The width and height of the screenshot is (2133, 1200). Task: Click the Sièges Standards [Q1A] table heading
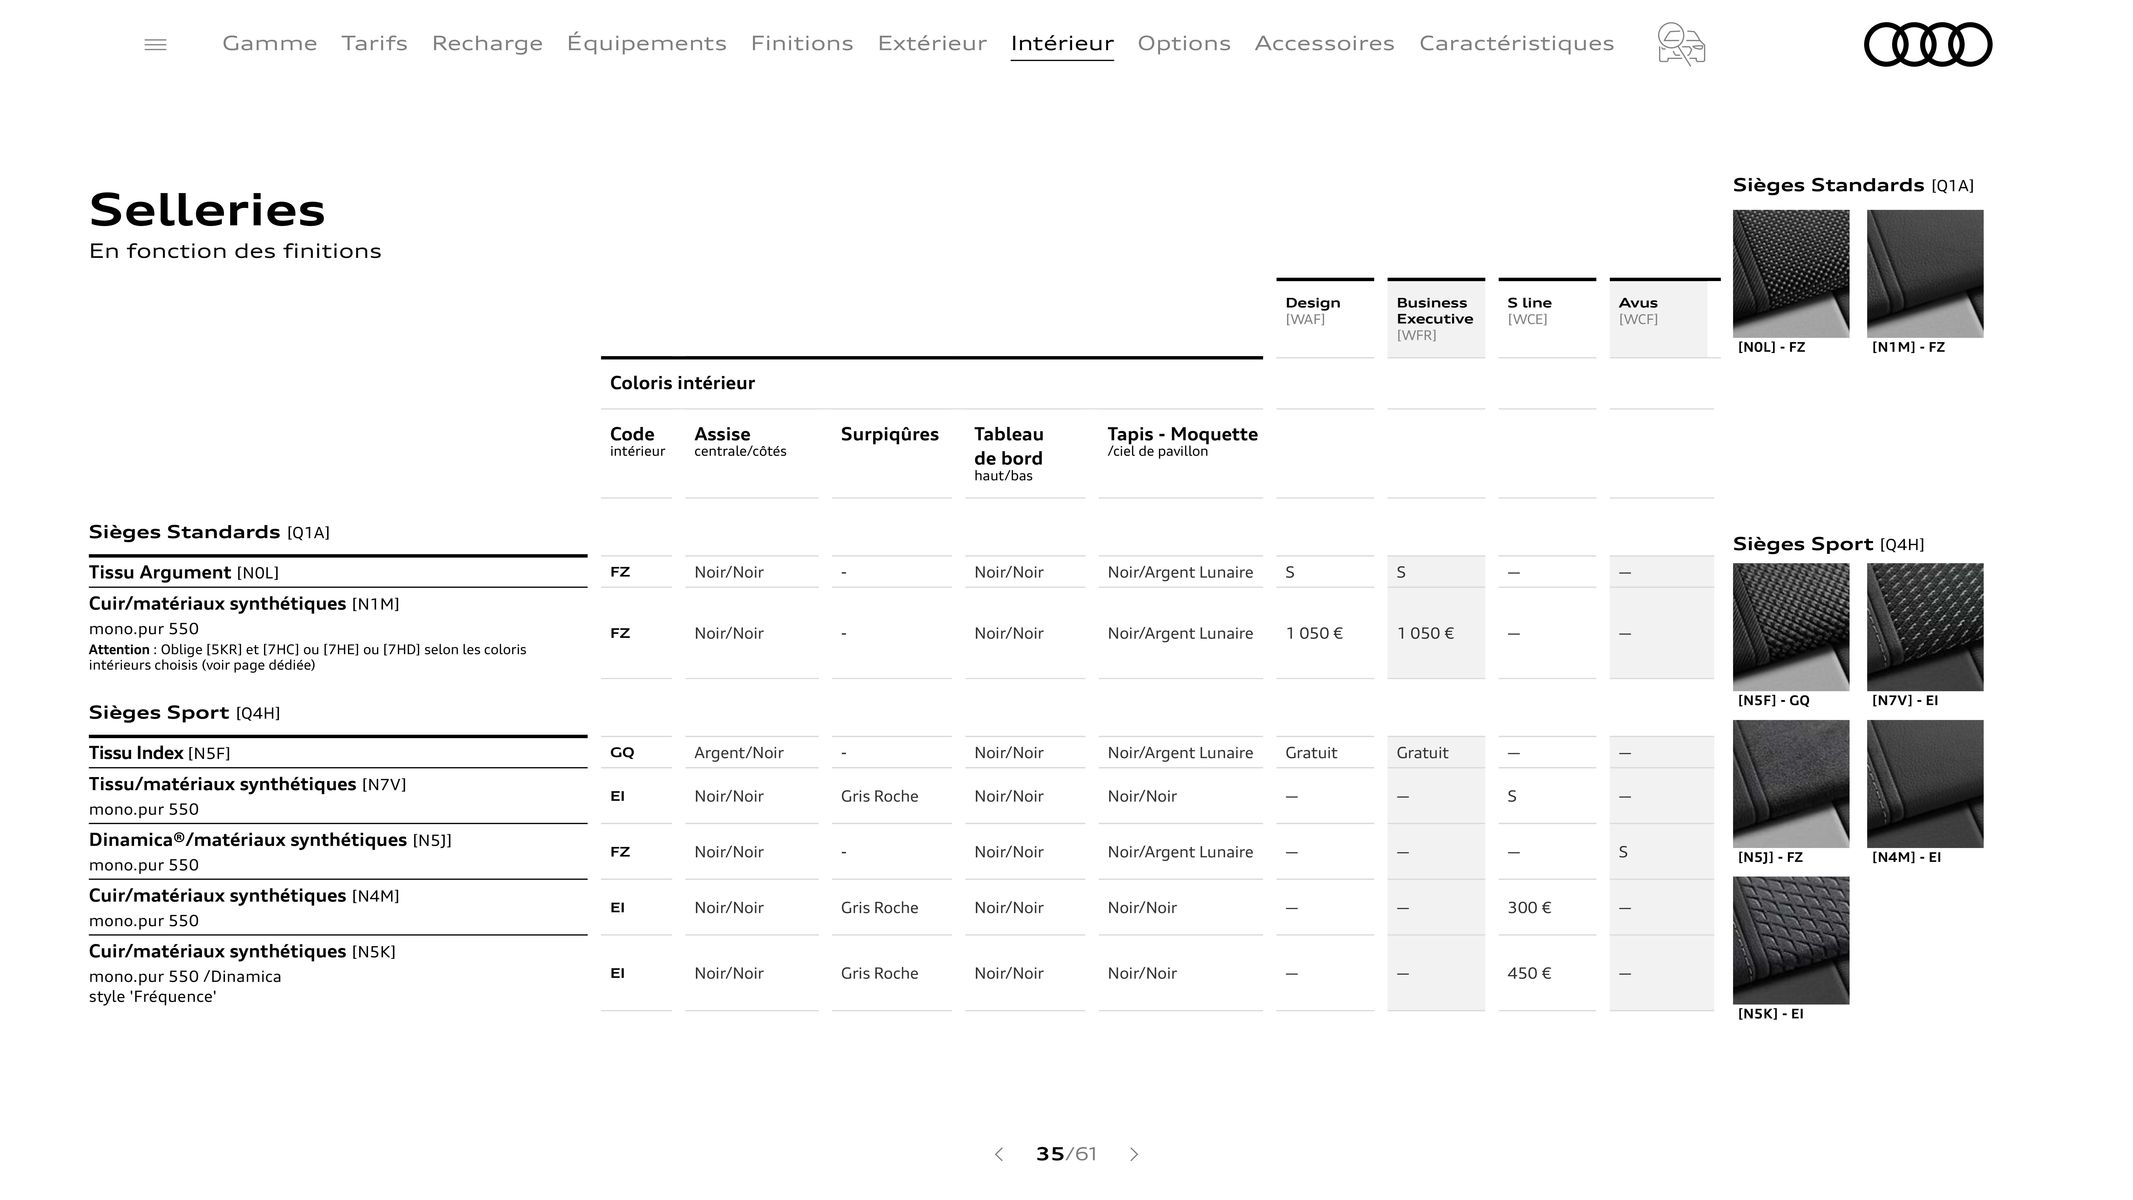[x=209, y=532]
